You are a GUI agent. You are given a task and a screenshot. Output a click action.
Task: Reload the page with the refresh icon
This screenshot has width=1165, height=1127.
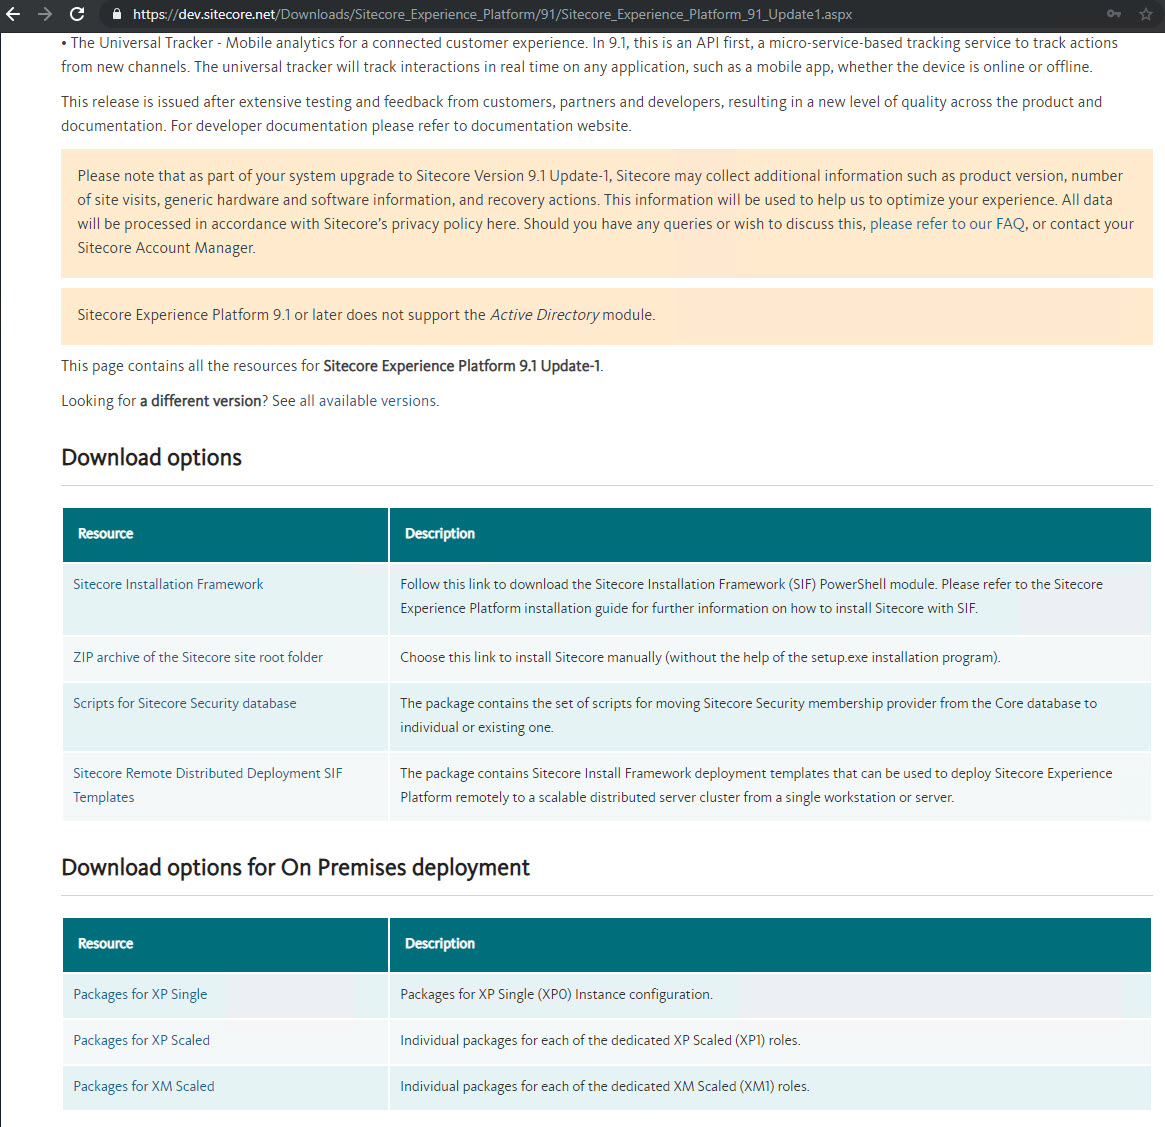pyautogui.click(x=77, y=14)
